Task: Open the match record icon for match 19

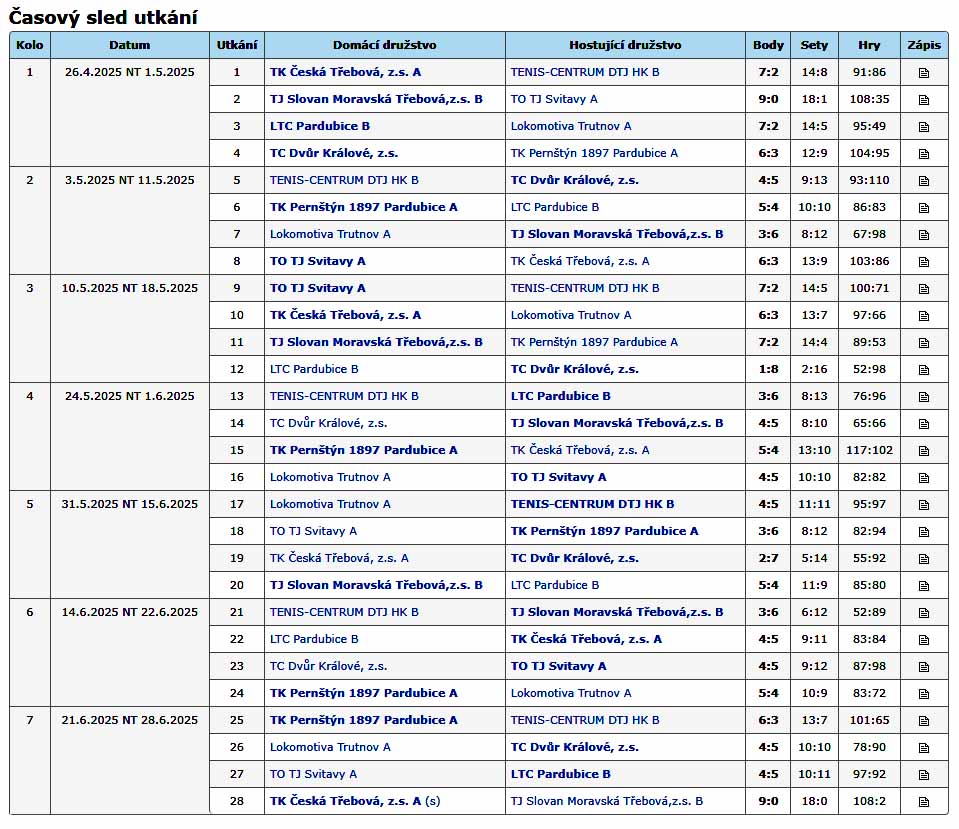Action: click(x=924, y=559)
